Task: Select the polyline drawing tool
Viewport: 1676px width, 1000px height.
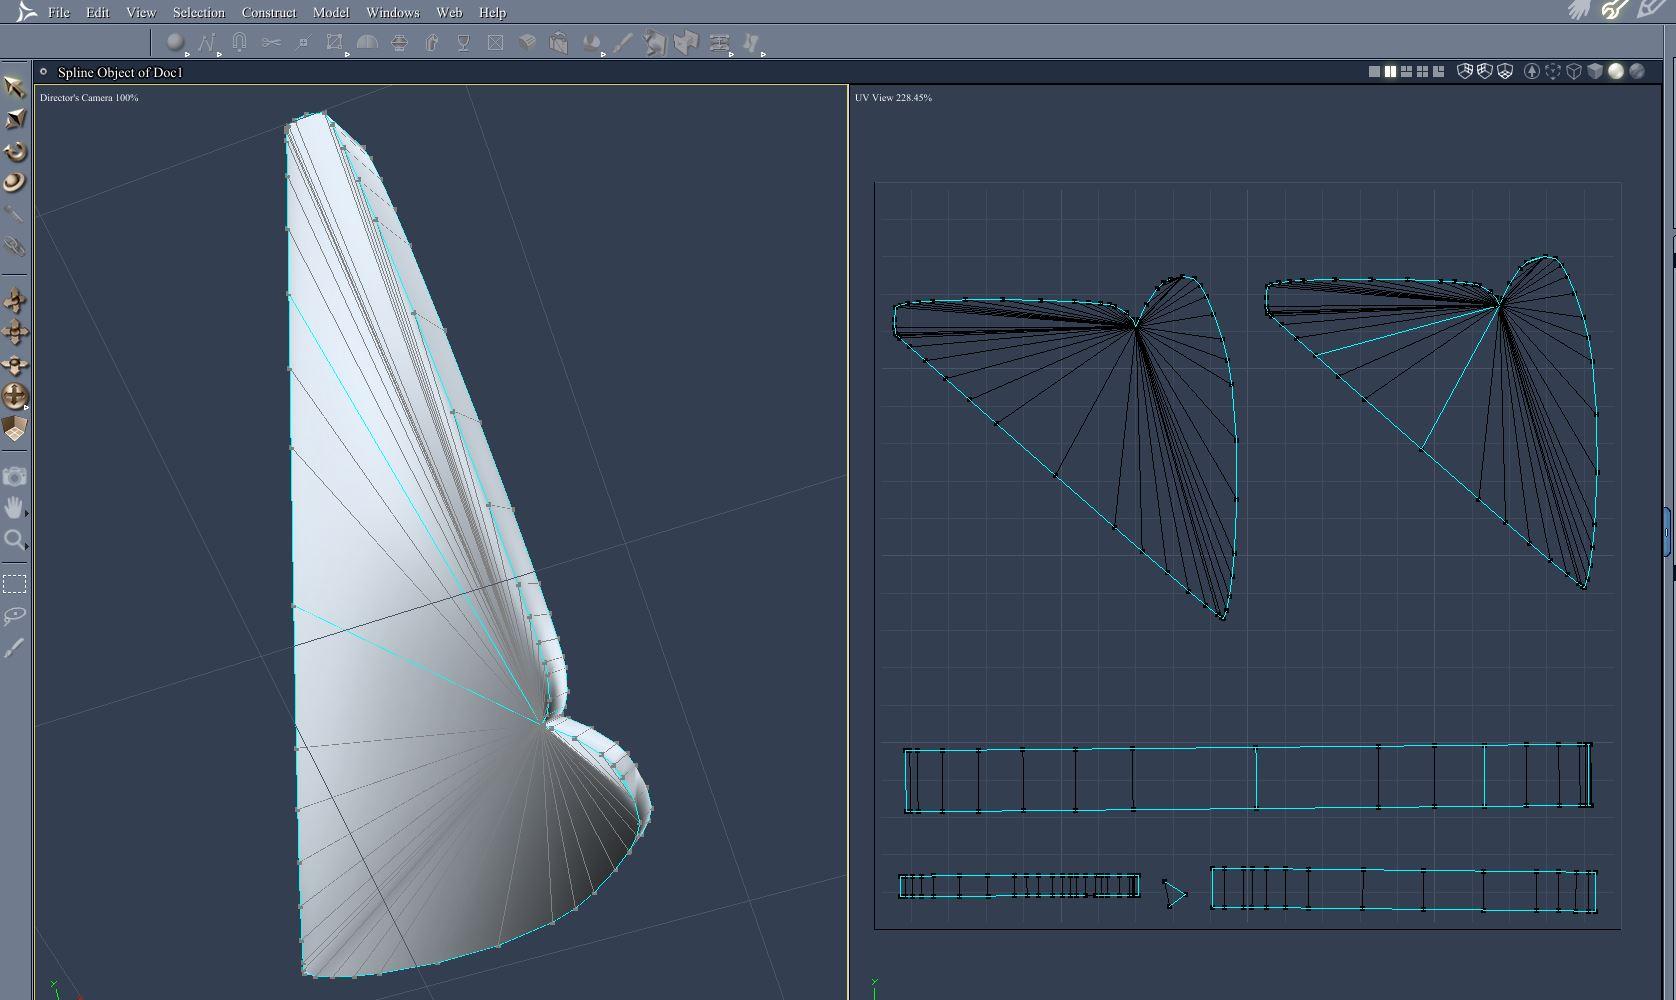Action: point(207,42)
